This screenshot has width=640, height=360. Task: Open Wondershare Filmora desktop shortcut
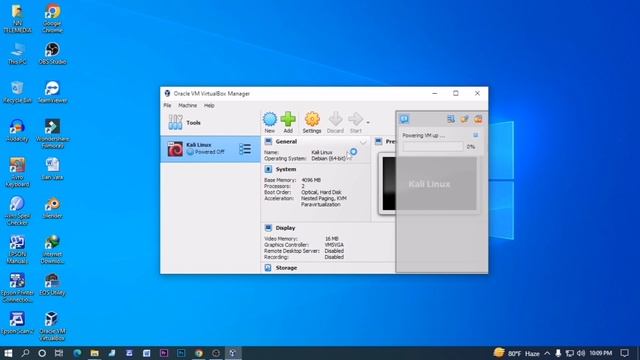pos(52,134)
